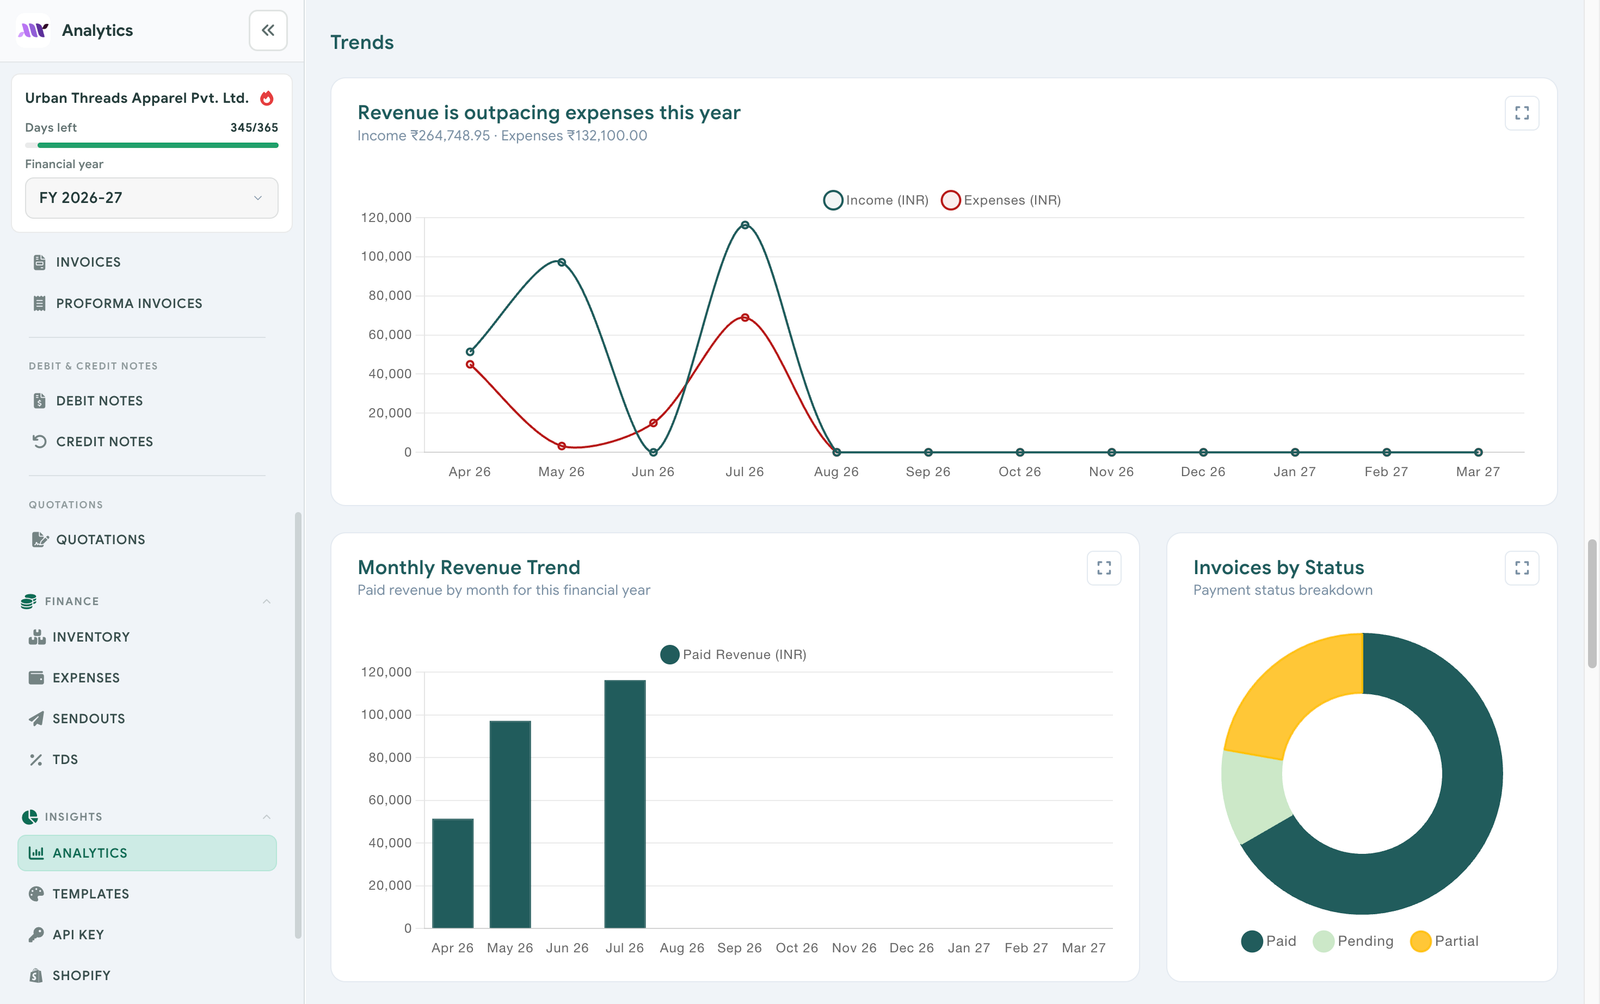Screen dimensions: 1600x1004
Task: Click the Debit Notes icon
Action: [x=39, y=401]
